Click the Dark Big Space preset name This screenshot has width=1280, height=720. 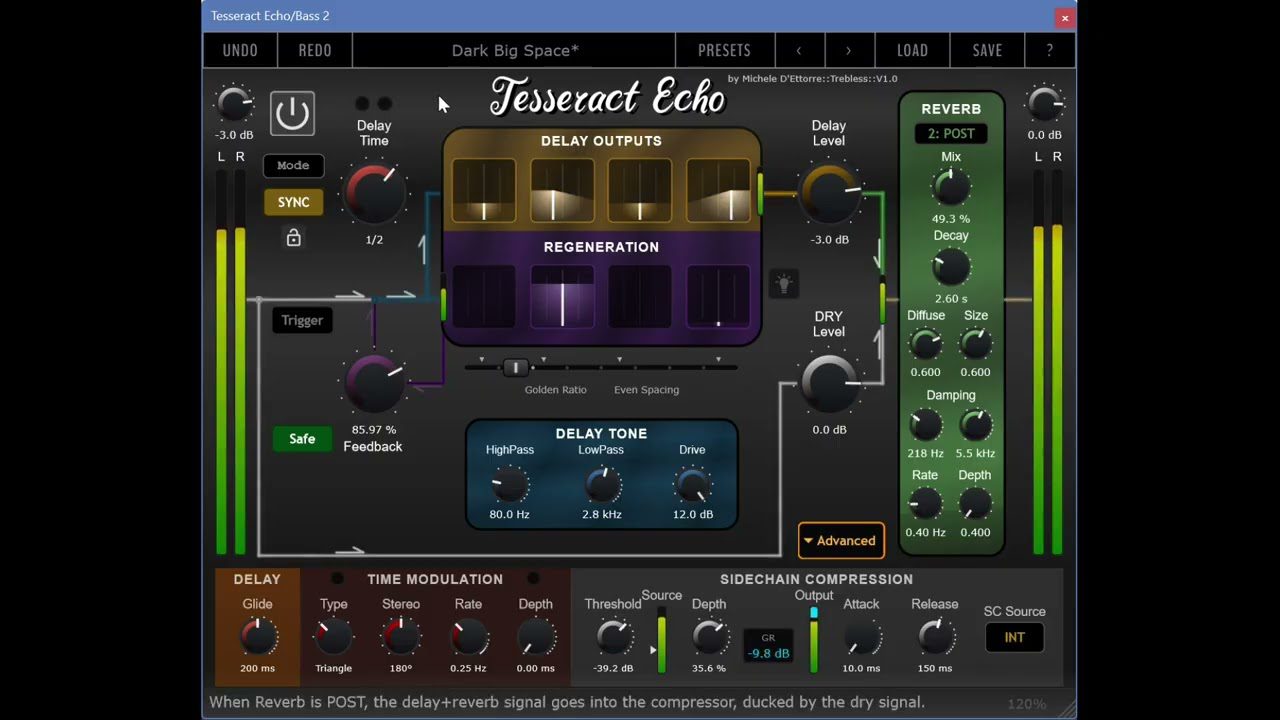pos(515,50)
